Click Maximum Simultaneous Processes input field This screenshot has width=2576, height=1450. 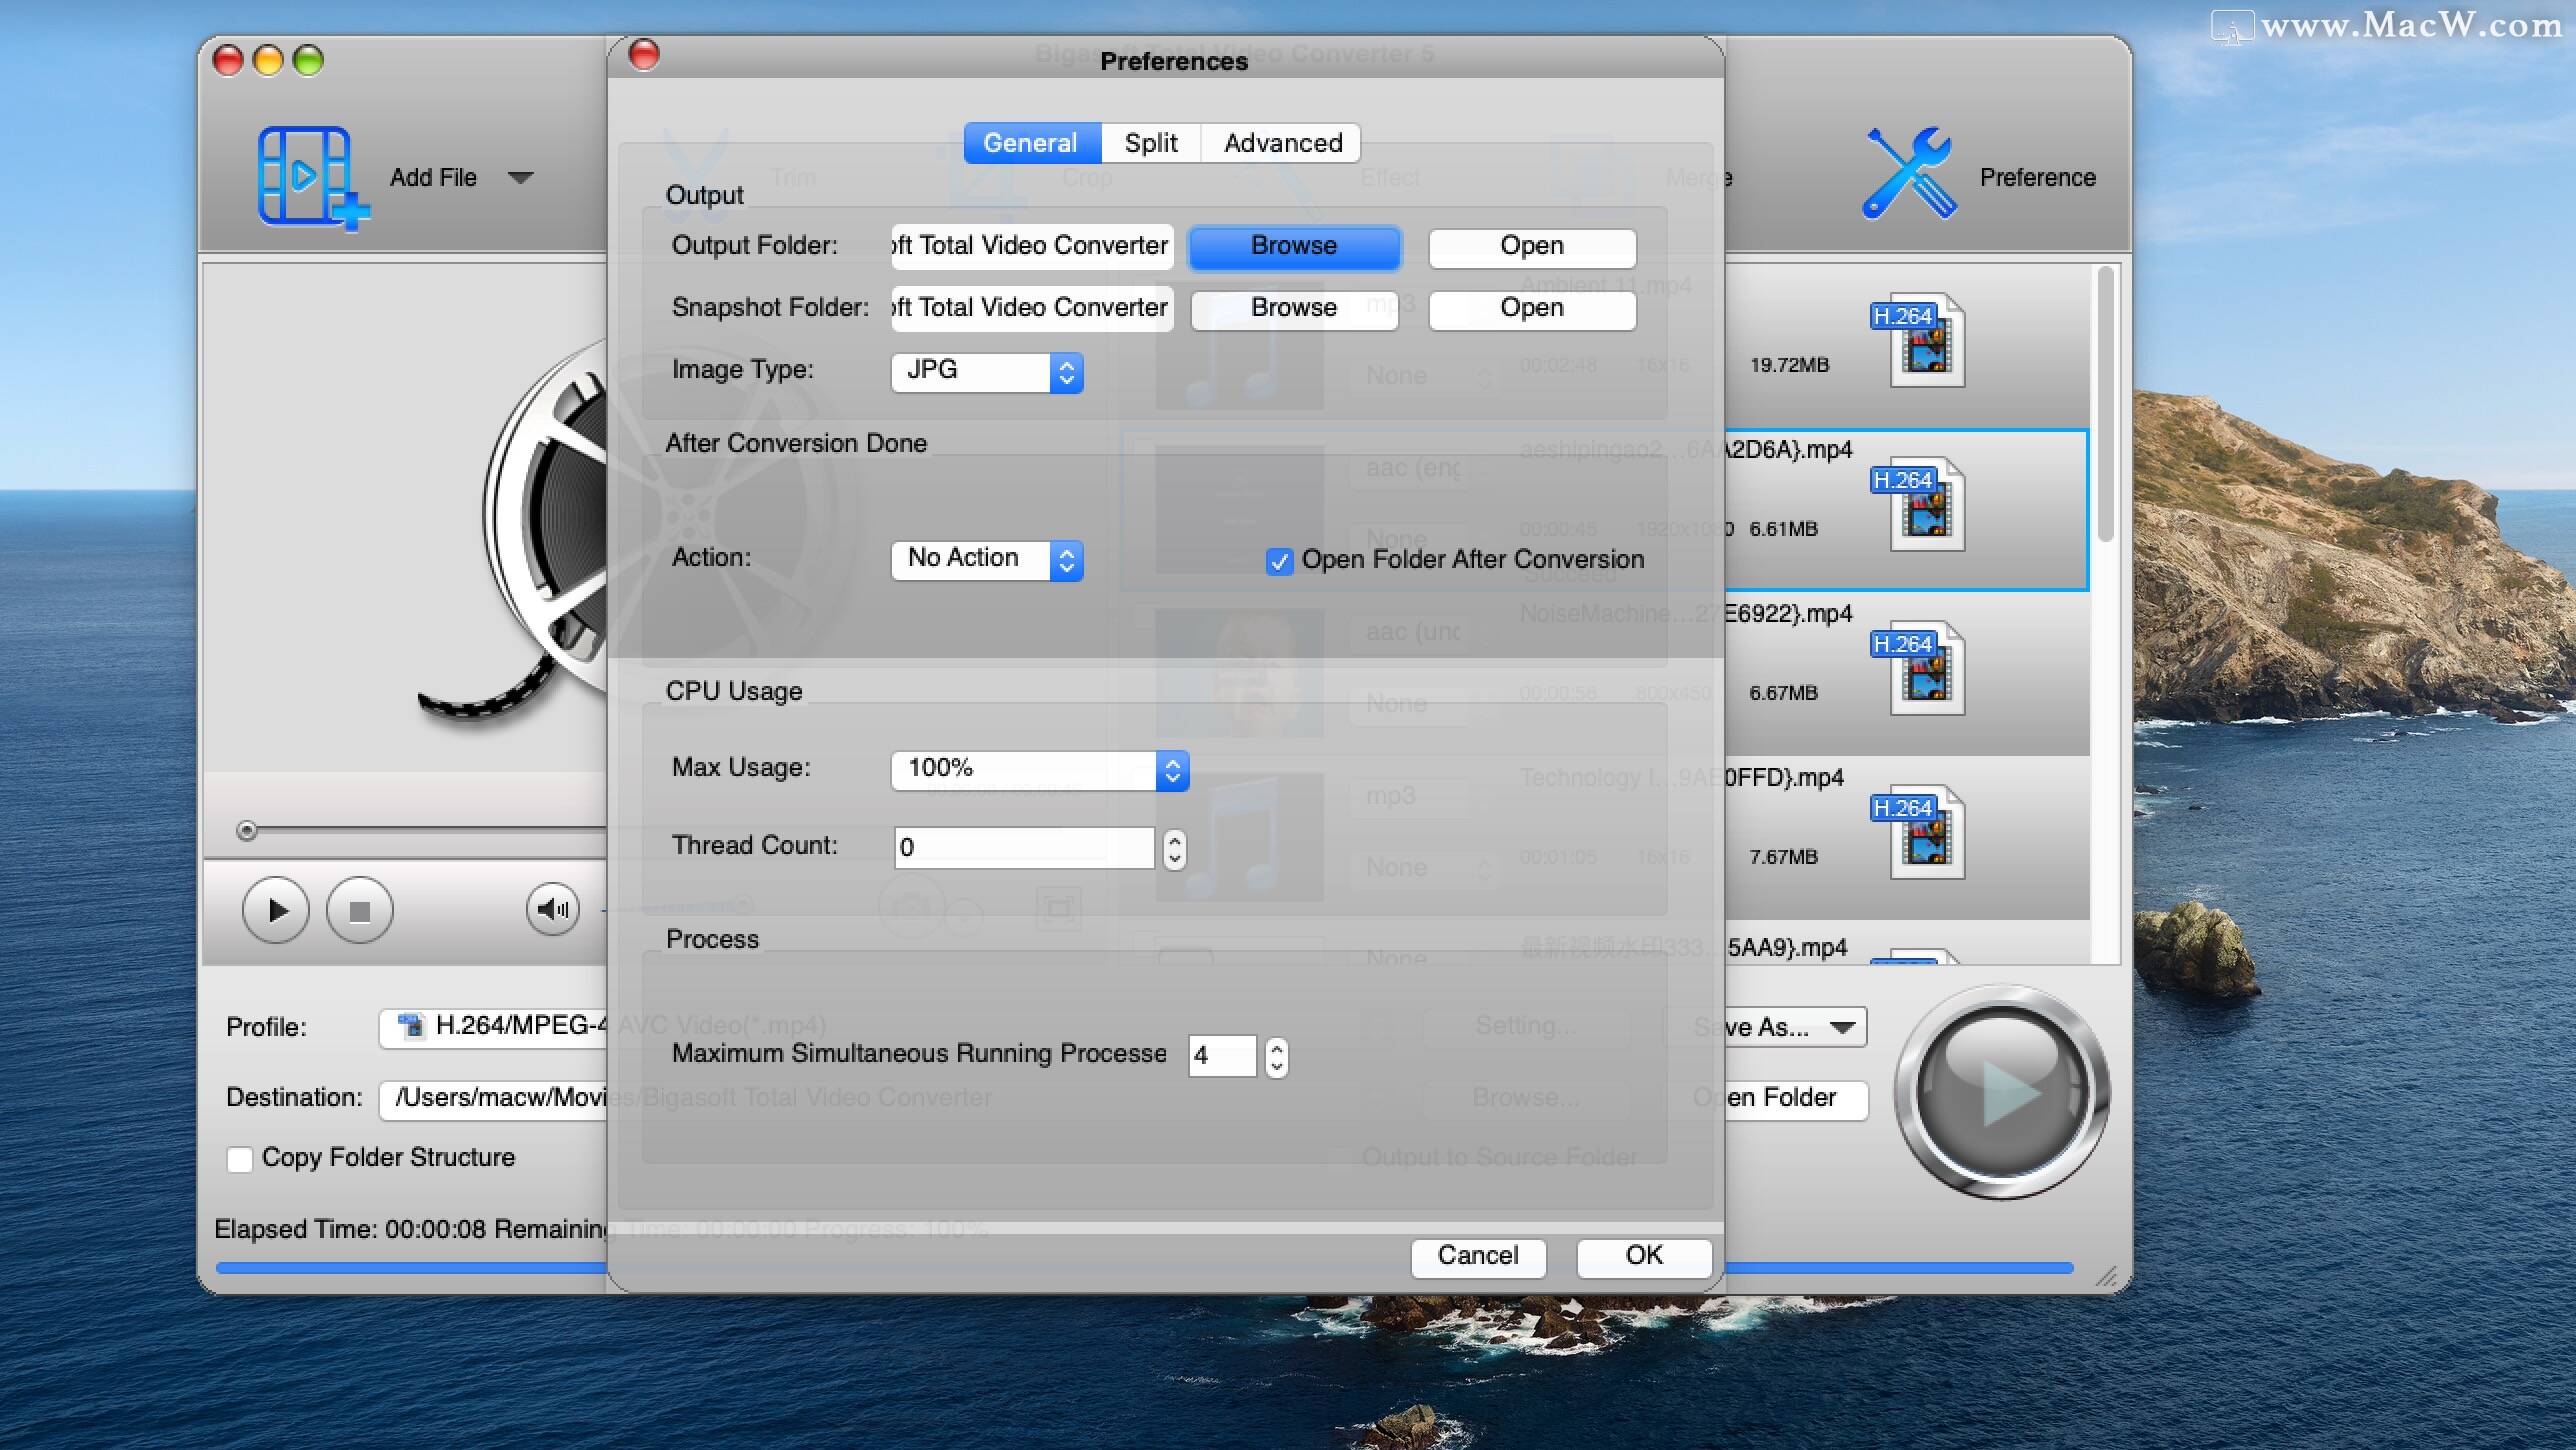tap(1223, 1054)
